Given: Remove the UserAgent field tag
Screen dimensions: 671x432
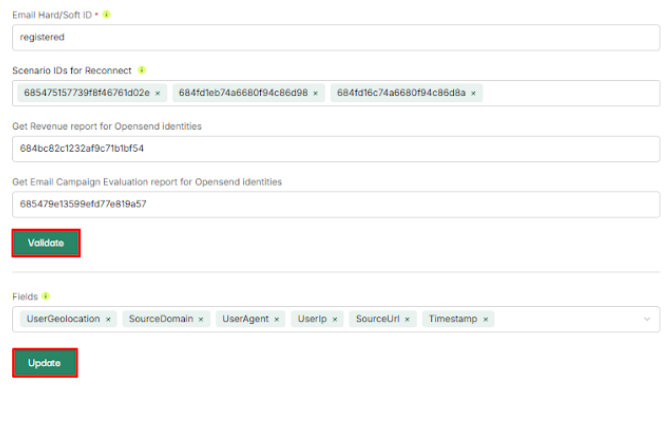Looking at the screenshot, I should 276,319.
